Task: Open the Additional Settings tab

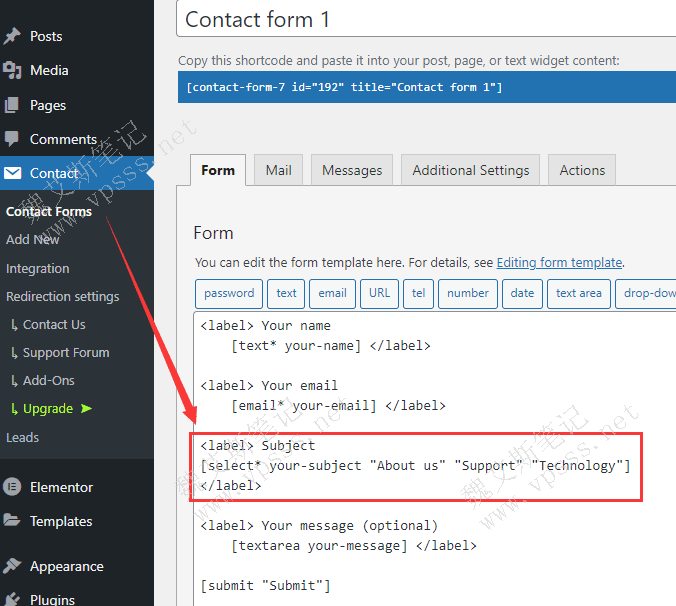Action: (x=471, y=170)
